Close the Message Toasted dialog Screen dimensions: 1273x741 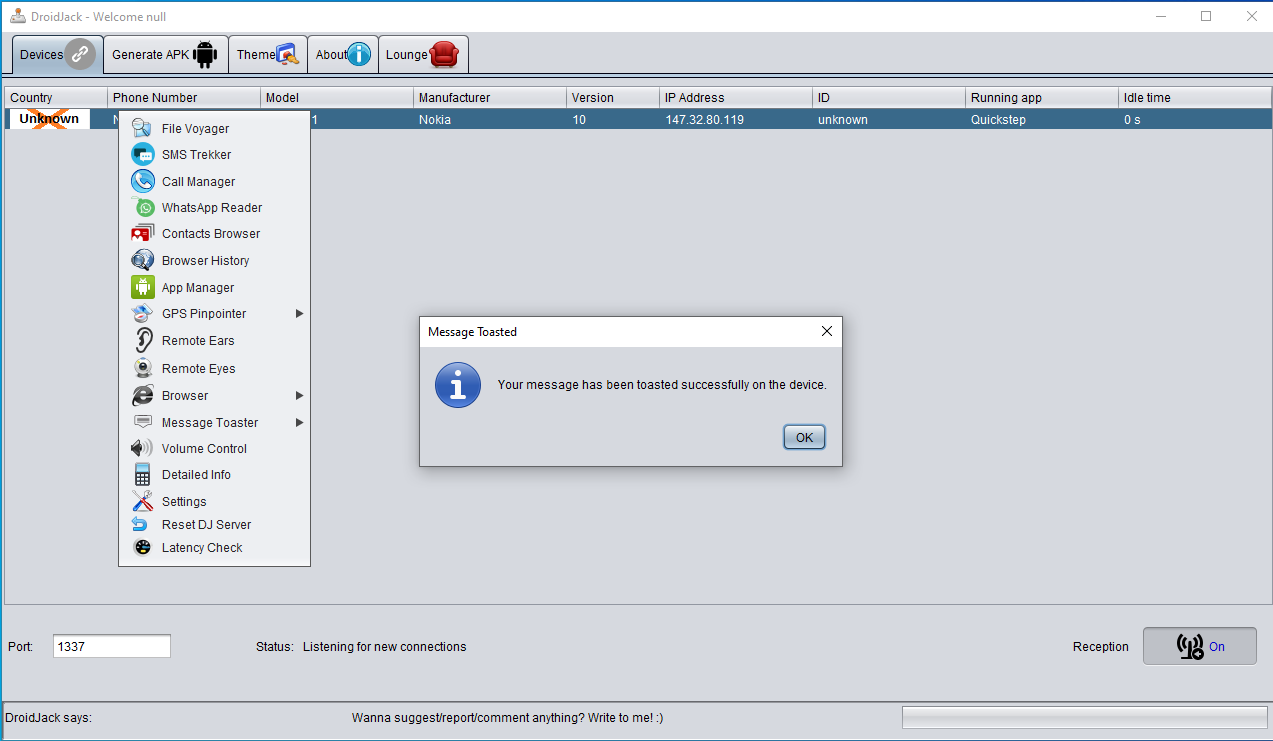tap(826, 331)
